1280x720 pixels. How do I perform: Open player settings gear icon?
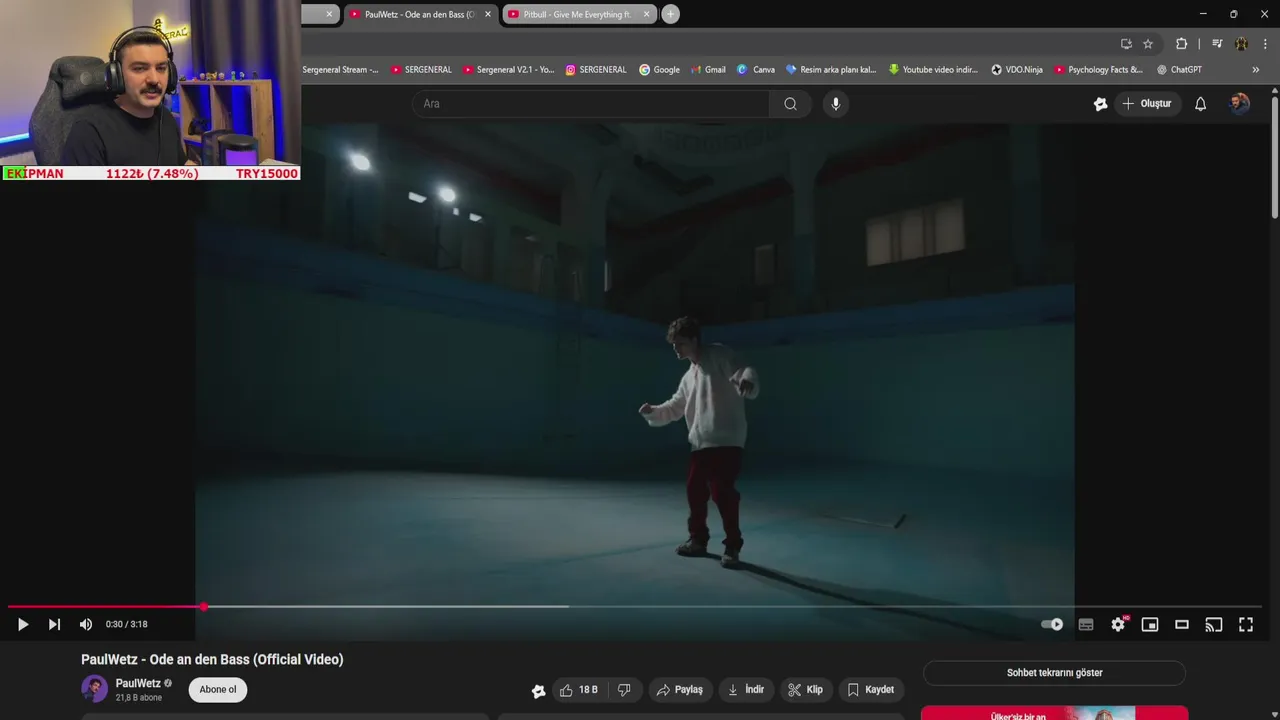pyautogui.click(x=1118, y=624)
